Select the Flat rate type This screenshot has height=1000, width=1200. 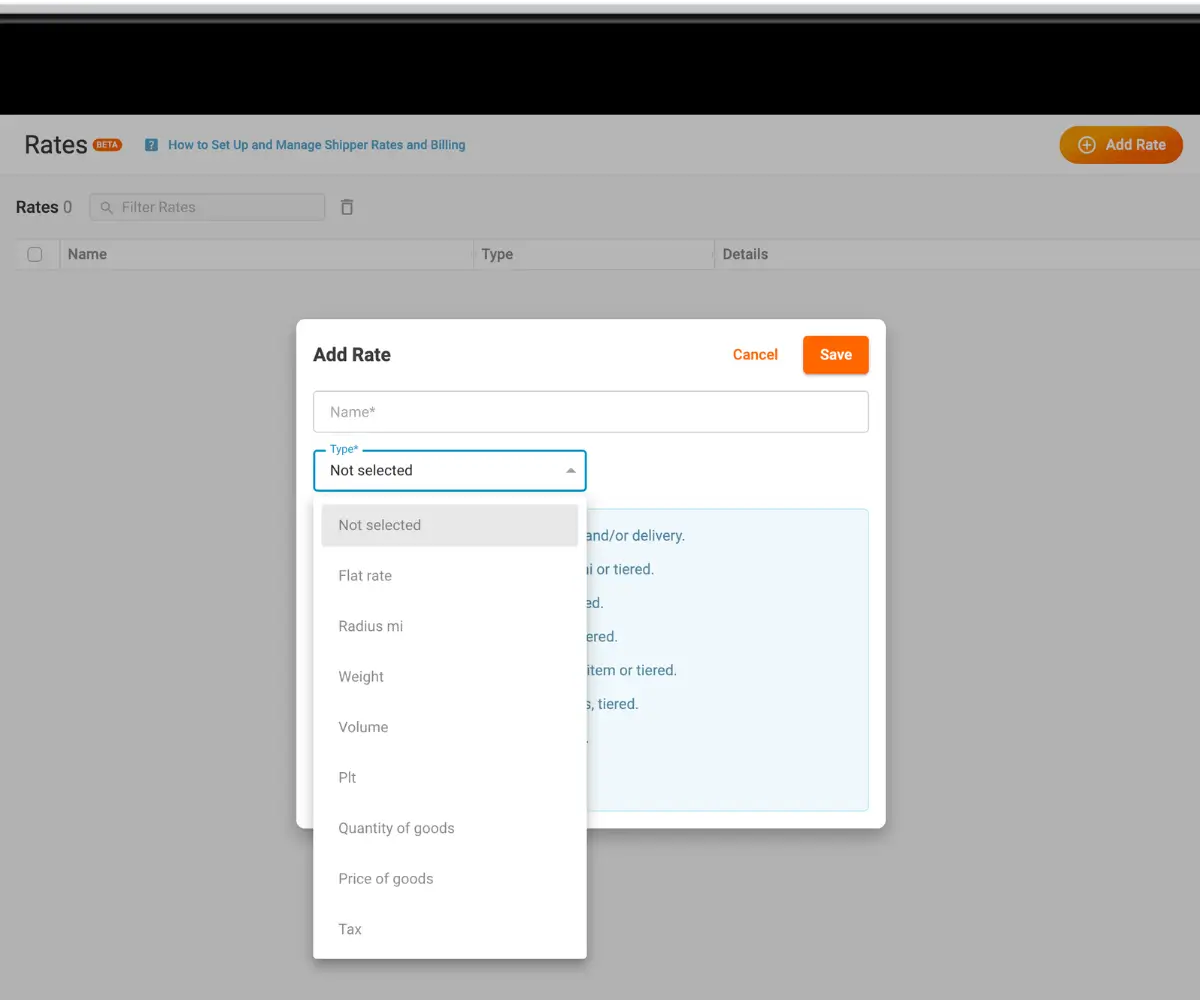coord(450,576)
